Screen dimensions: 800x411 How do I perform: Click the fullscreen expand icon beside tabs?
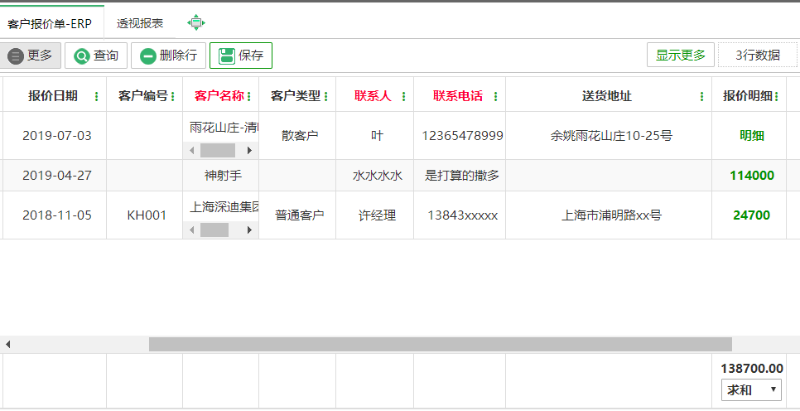[196, 22]
